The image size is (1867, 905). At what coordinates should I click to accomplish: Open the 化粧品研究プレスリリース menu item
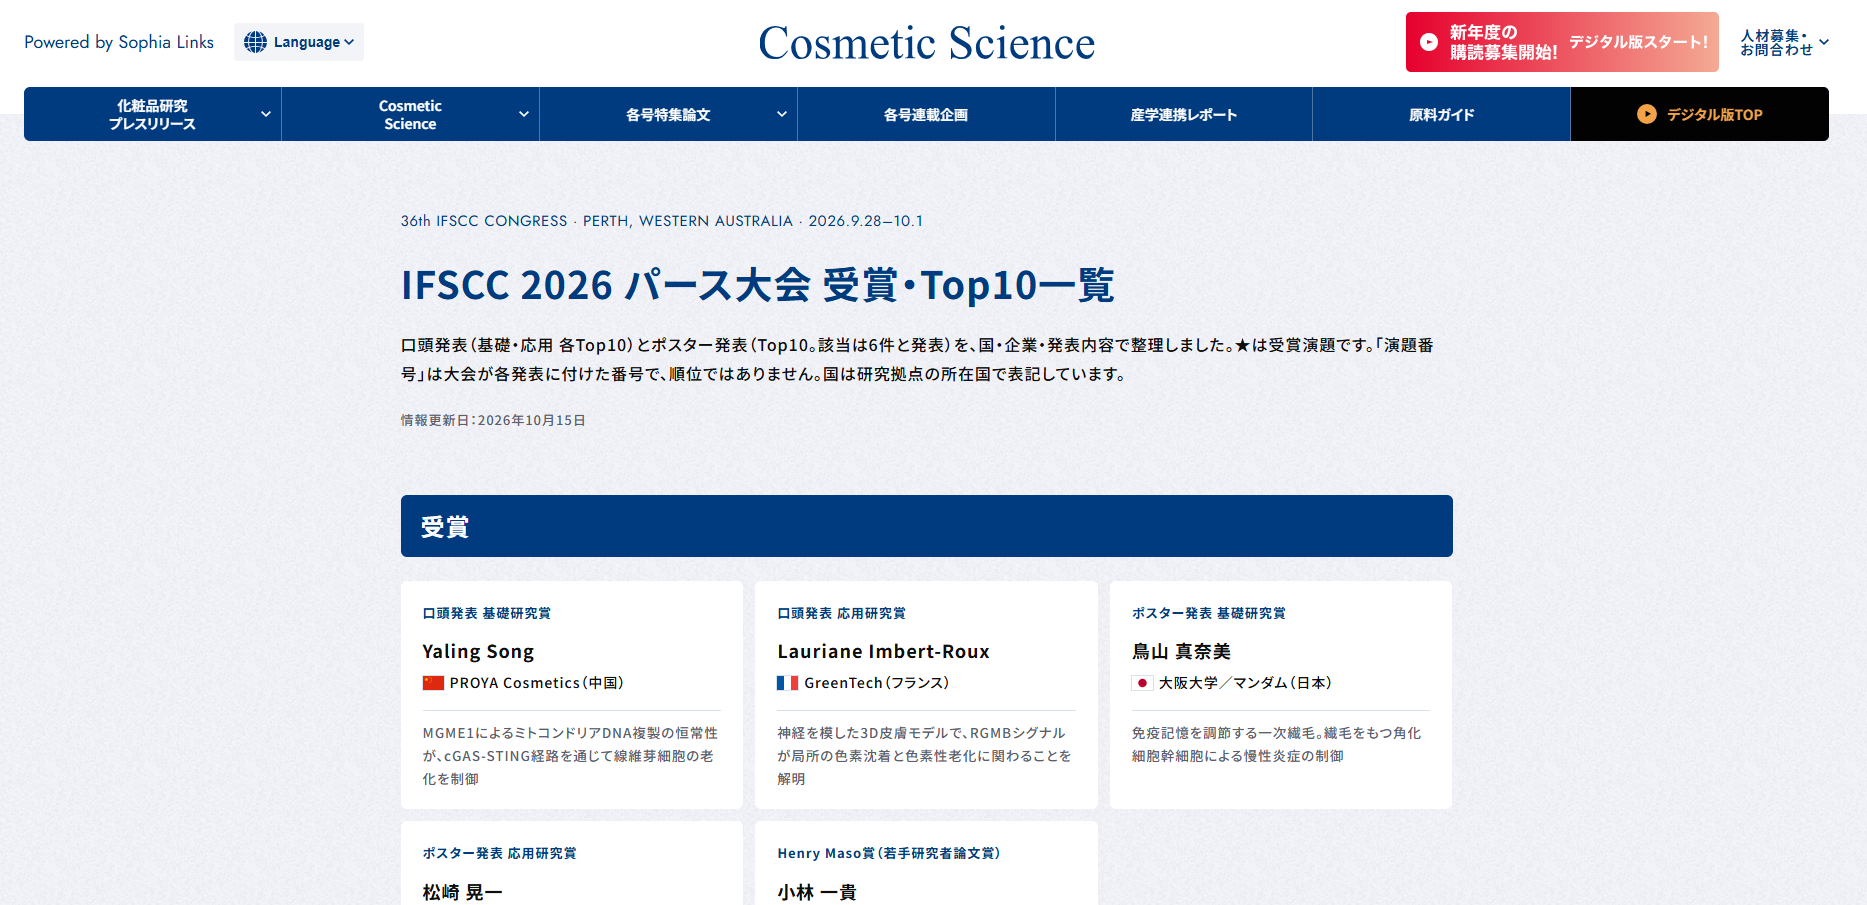pos(153,114)
